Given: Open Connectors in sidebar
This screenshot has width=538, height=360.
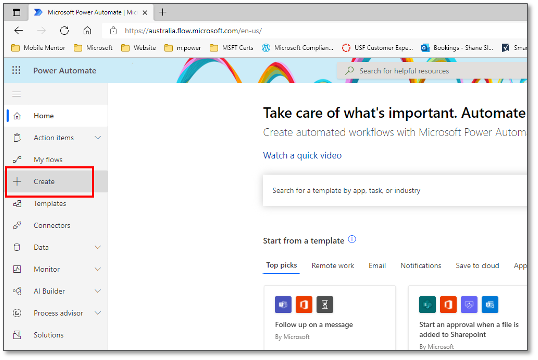Looking at the screenshot, I should (x=57, y=225).
